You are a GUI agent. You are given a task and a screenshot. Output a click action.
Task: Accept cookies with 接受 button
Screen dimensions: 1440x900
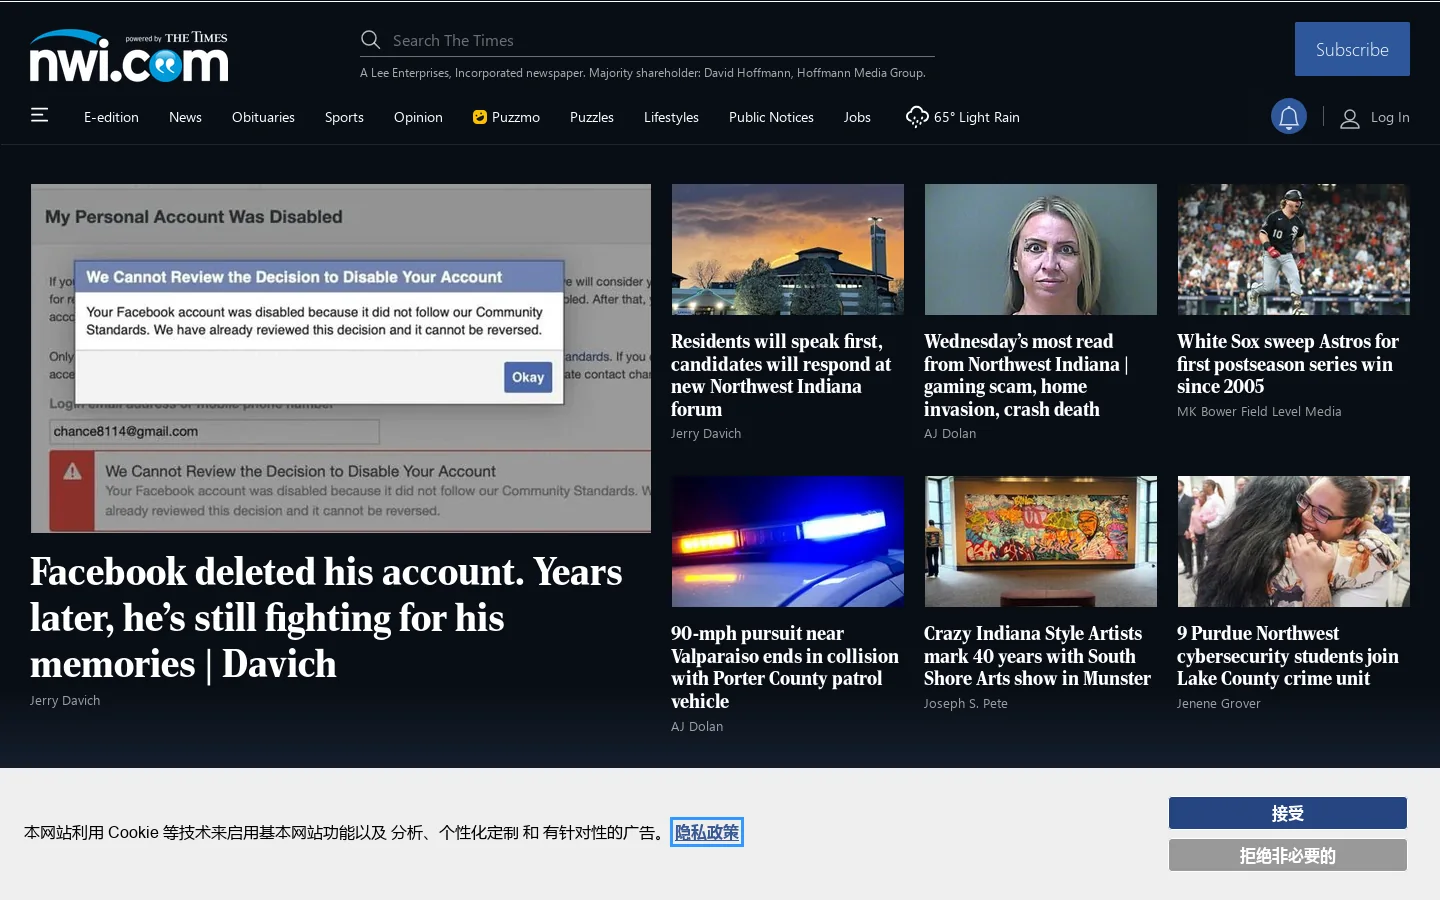click(x=1287, y=813)
